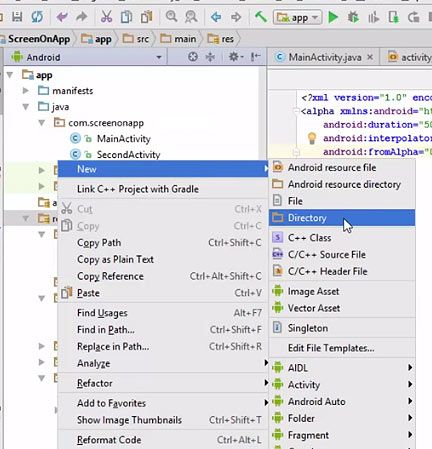The image size is (432, 449).
Task: Choose Copy as Plain Text
Action: click(163, 259)
